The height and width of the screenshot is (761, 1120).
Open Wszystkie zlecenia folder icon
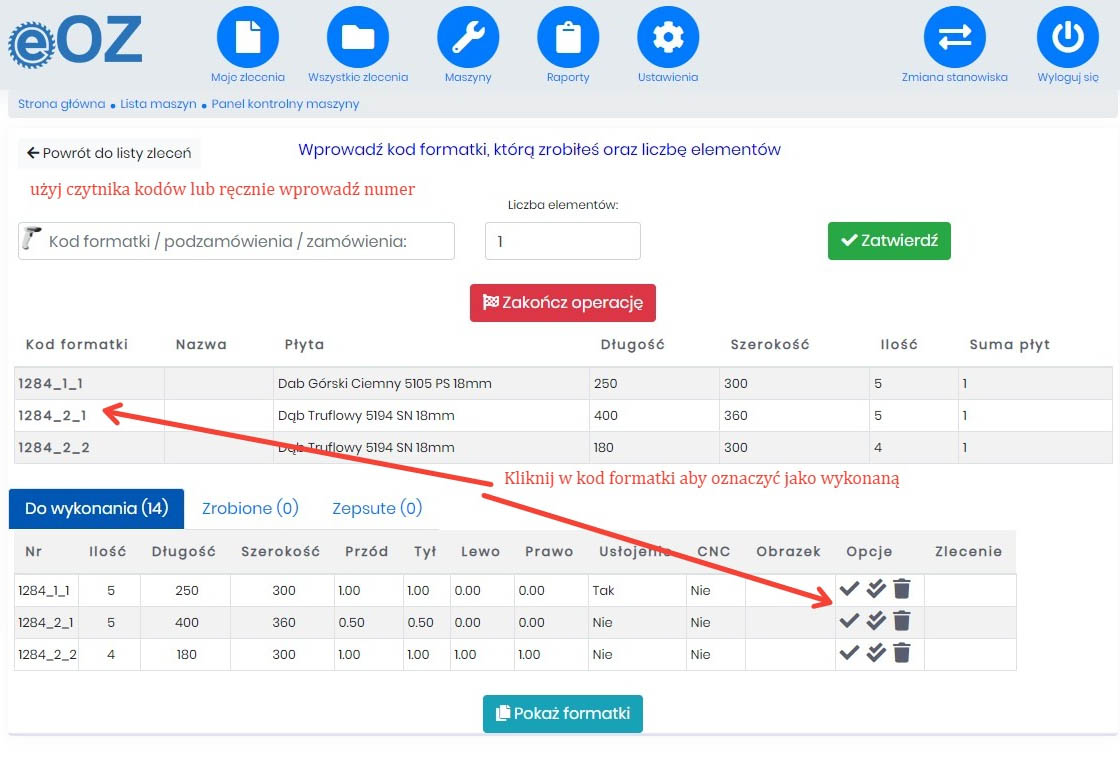[x=357, y=38]
